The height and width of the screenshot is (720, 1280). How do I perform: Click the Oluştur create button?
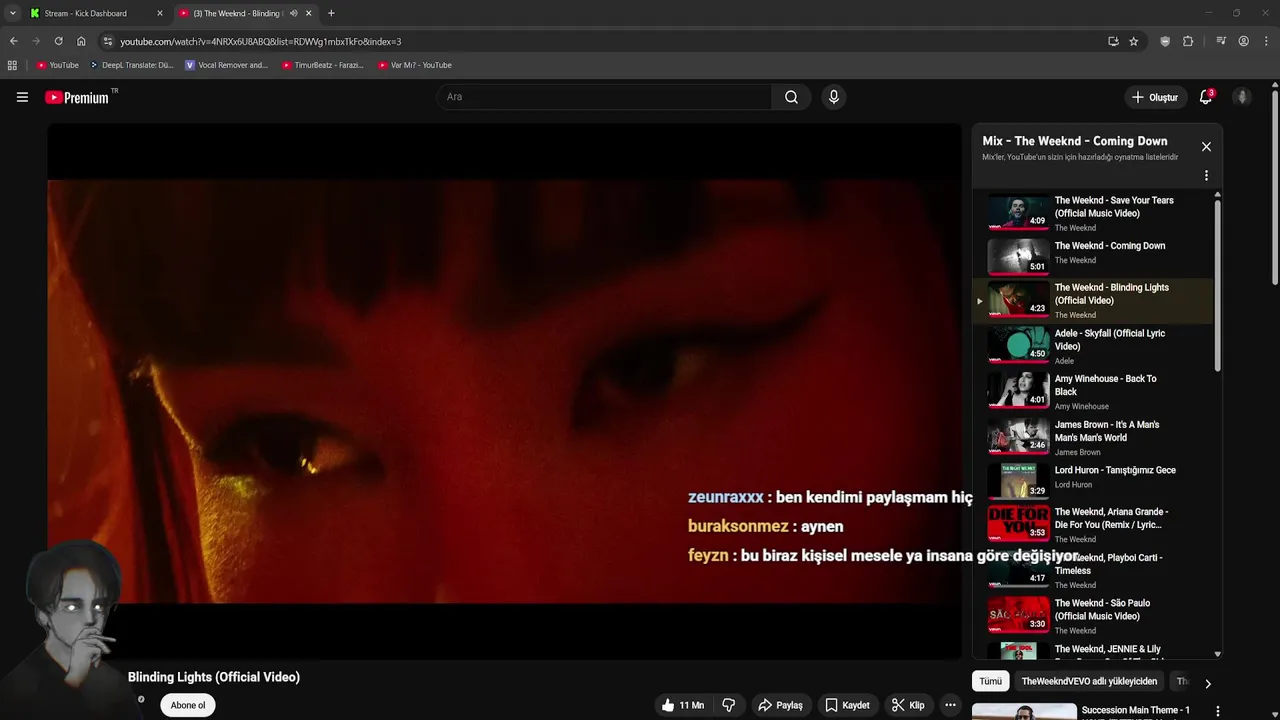click(1154, 97)
